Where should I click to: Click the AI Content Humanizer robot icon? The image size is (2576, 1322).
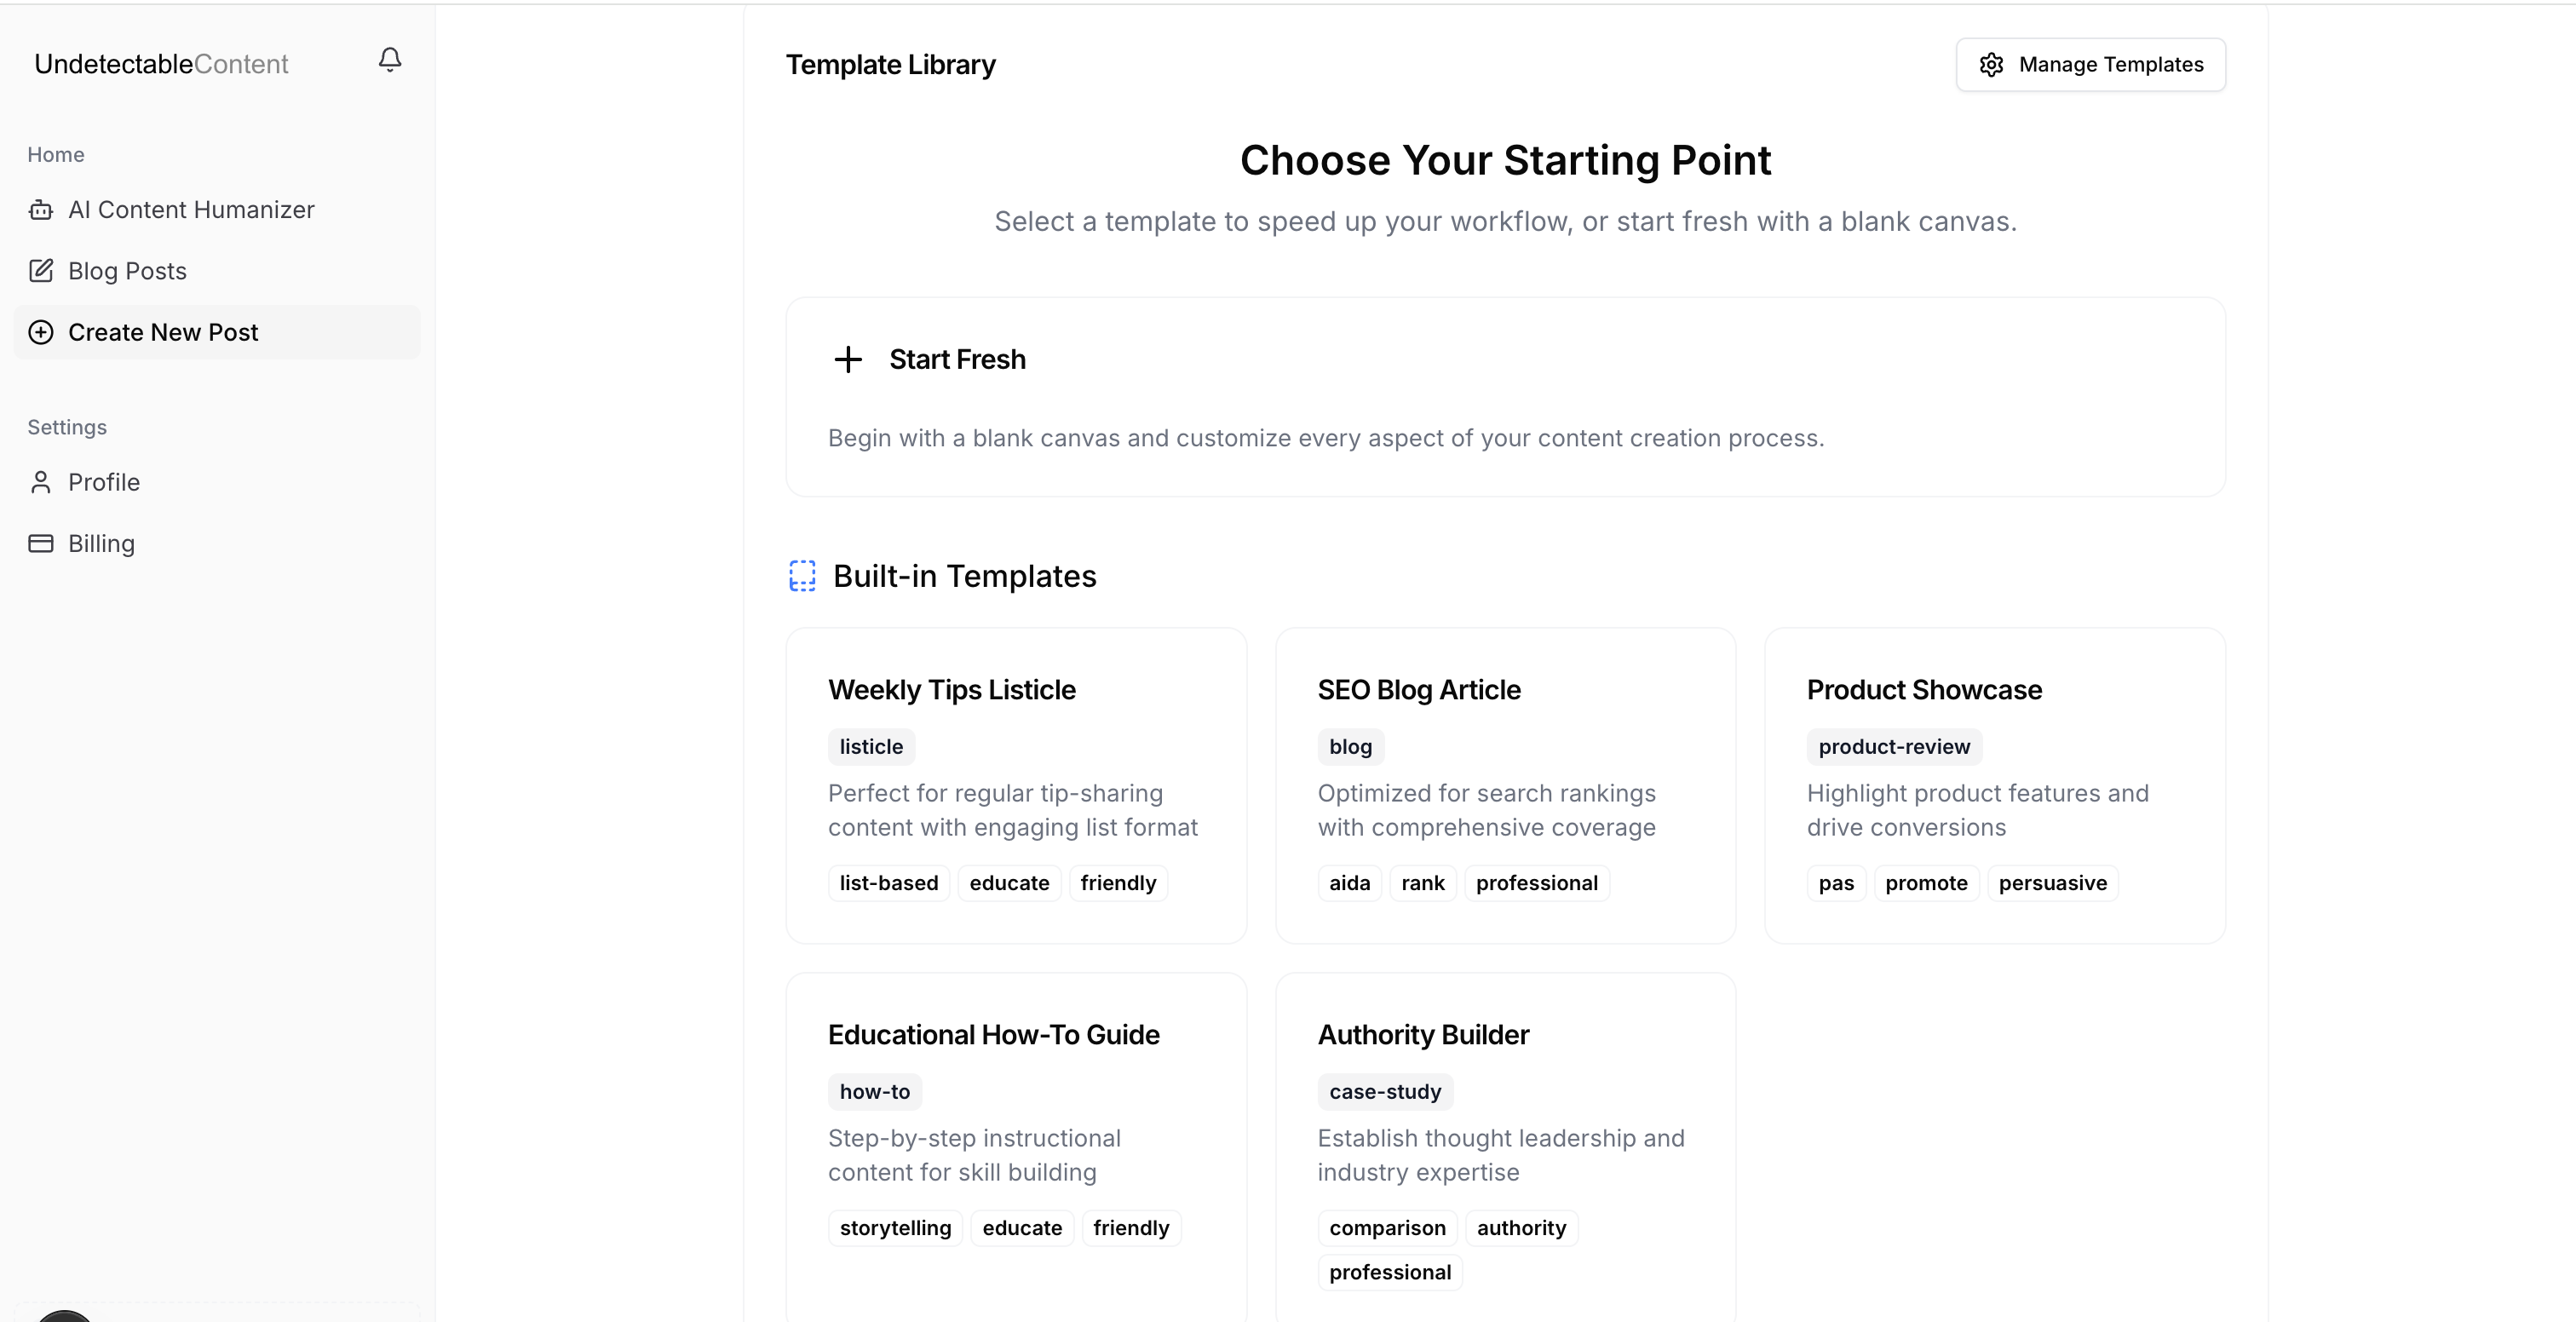(x=41, y=210)
